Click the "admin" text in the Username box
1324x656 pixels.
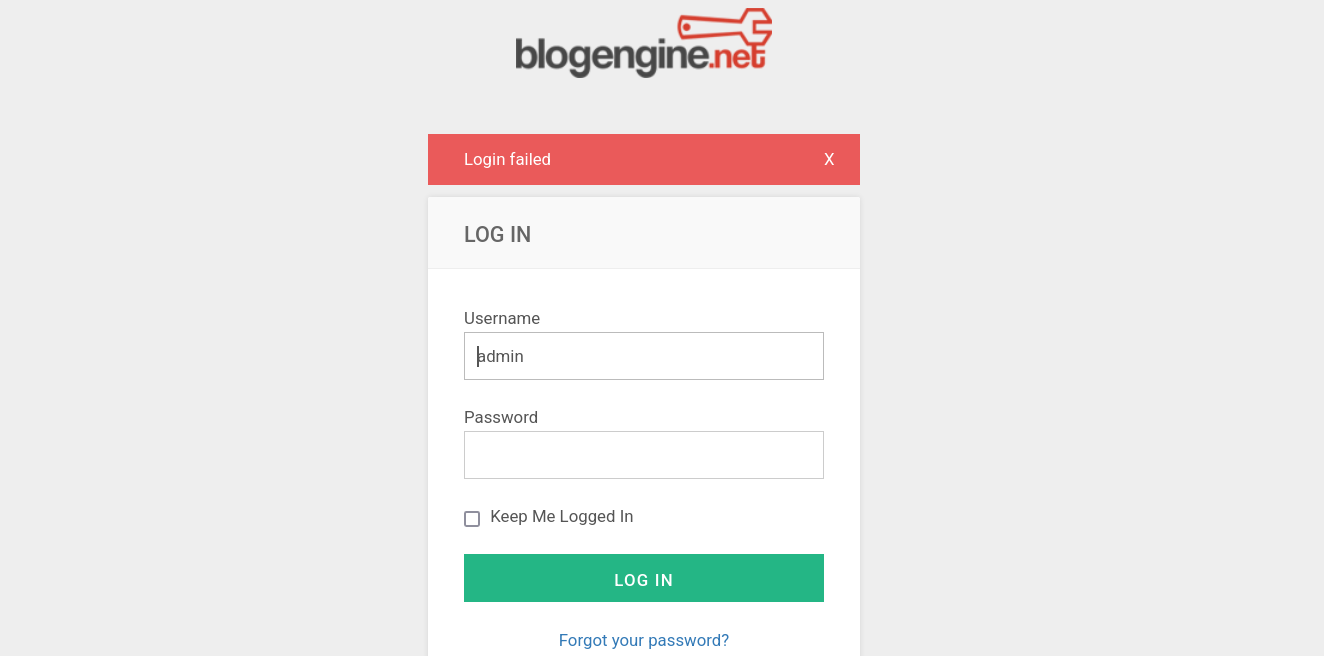(x=500, y=356)
